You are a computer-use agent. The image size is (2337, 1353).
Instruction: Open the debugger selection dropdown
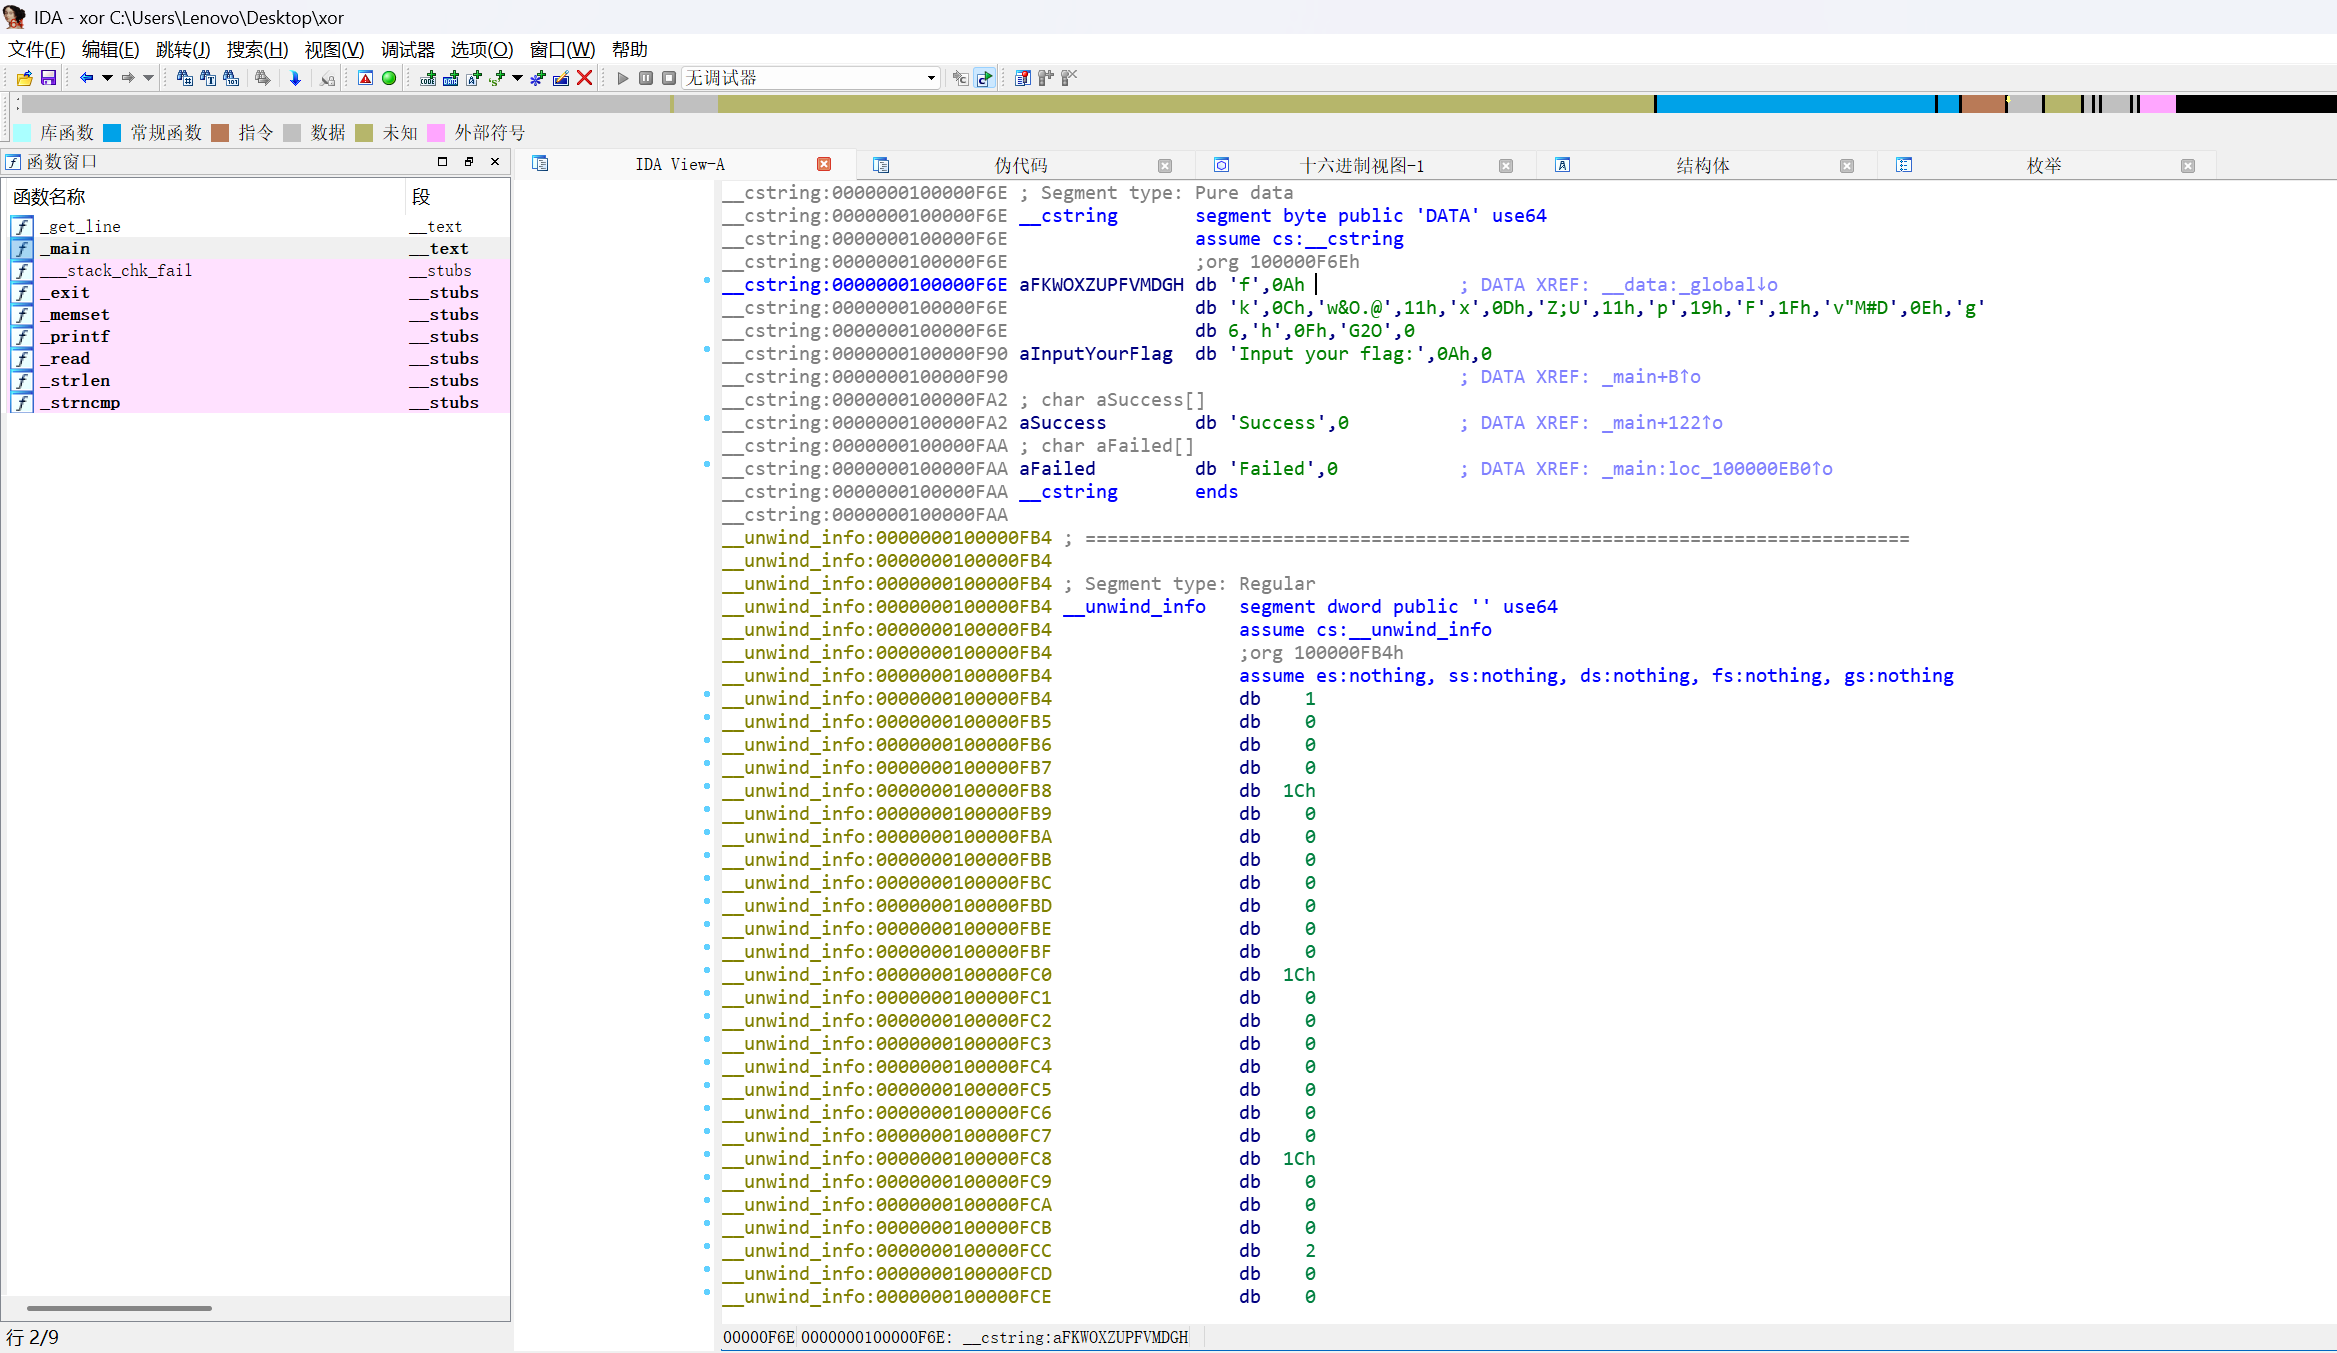coord(931,78)
